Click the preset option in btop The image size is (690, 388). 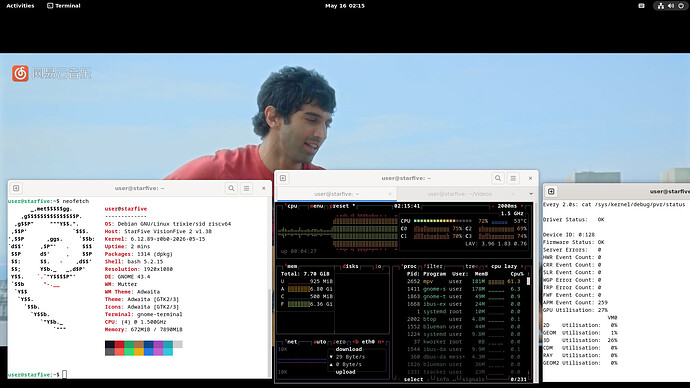click(339, 206)
